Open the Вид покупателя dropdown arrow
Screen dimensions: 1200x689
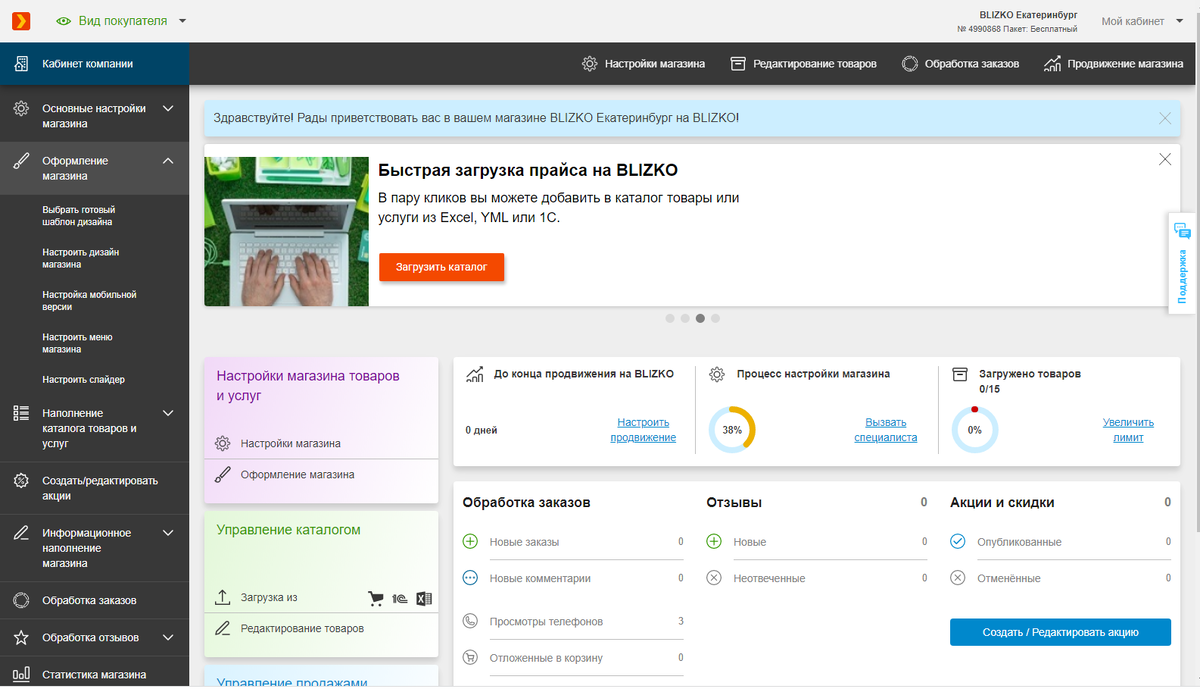click(x=181, y=21)
